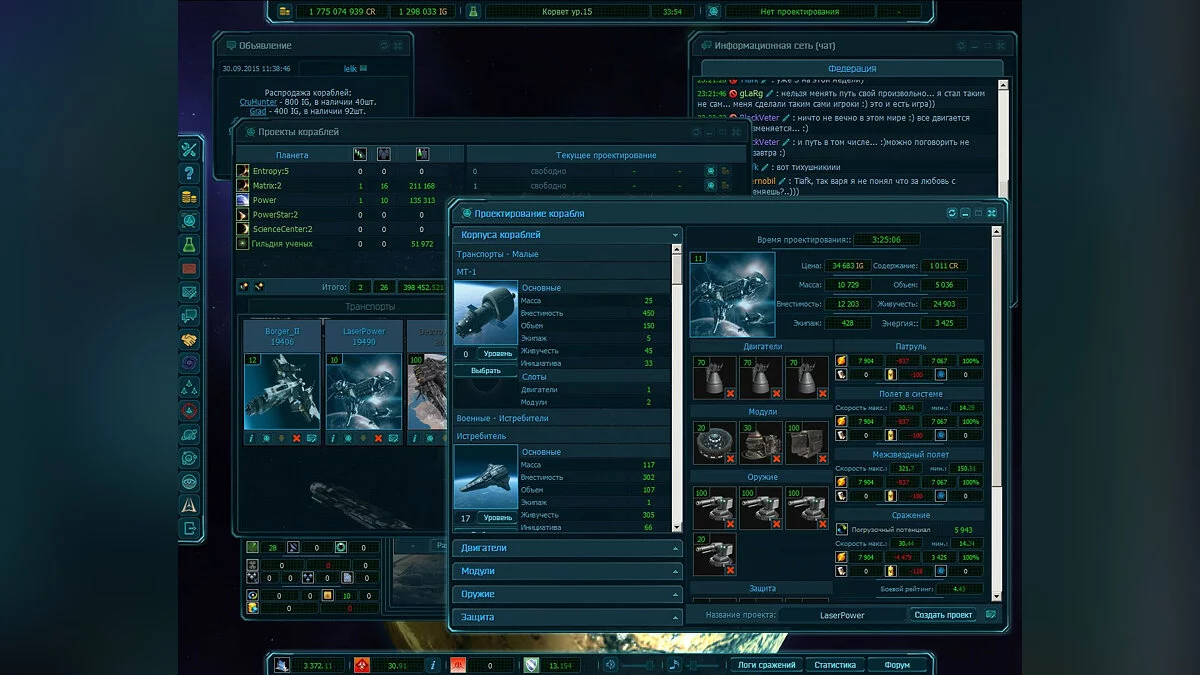The width and height of the screenshot is (1200, 675).
Task: Delete the Borger_II project with red X
Action: click(296, 438)
